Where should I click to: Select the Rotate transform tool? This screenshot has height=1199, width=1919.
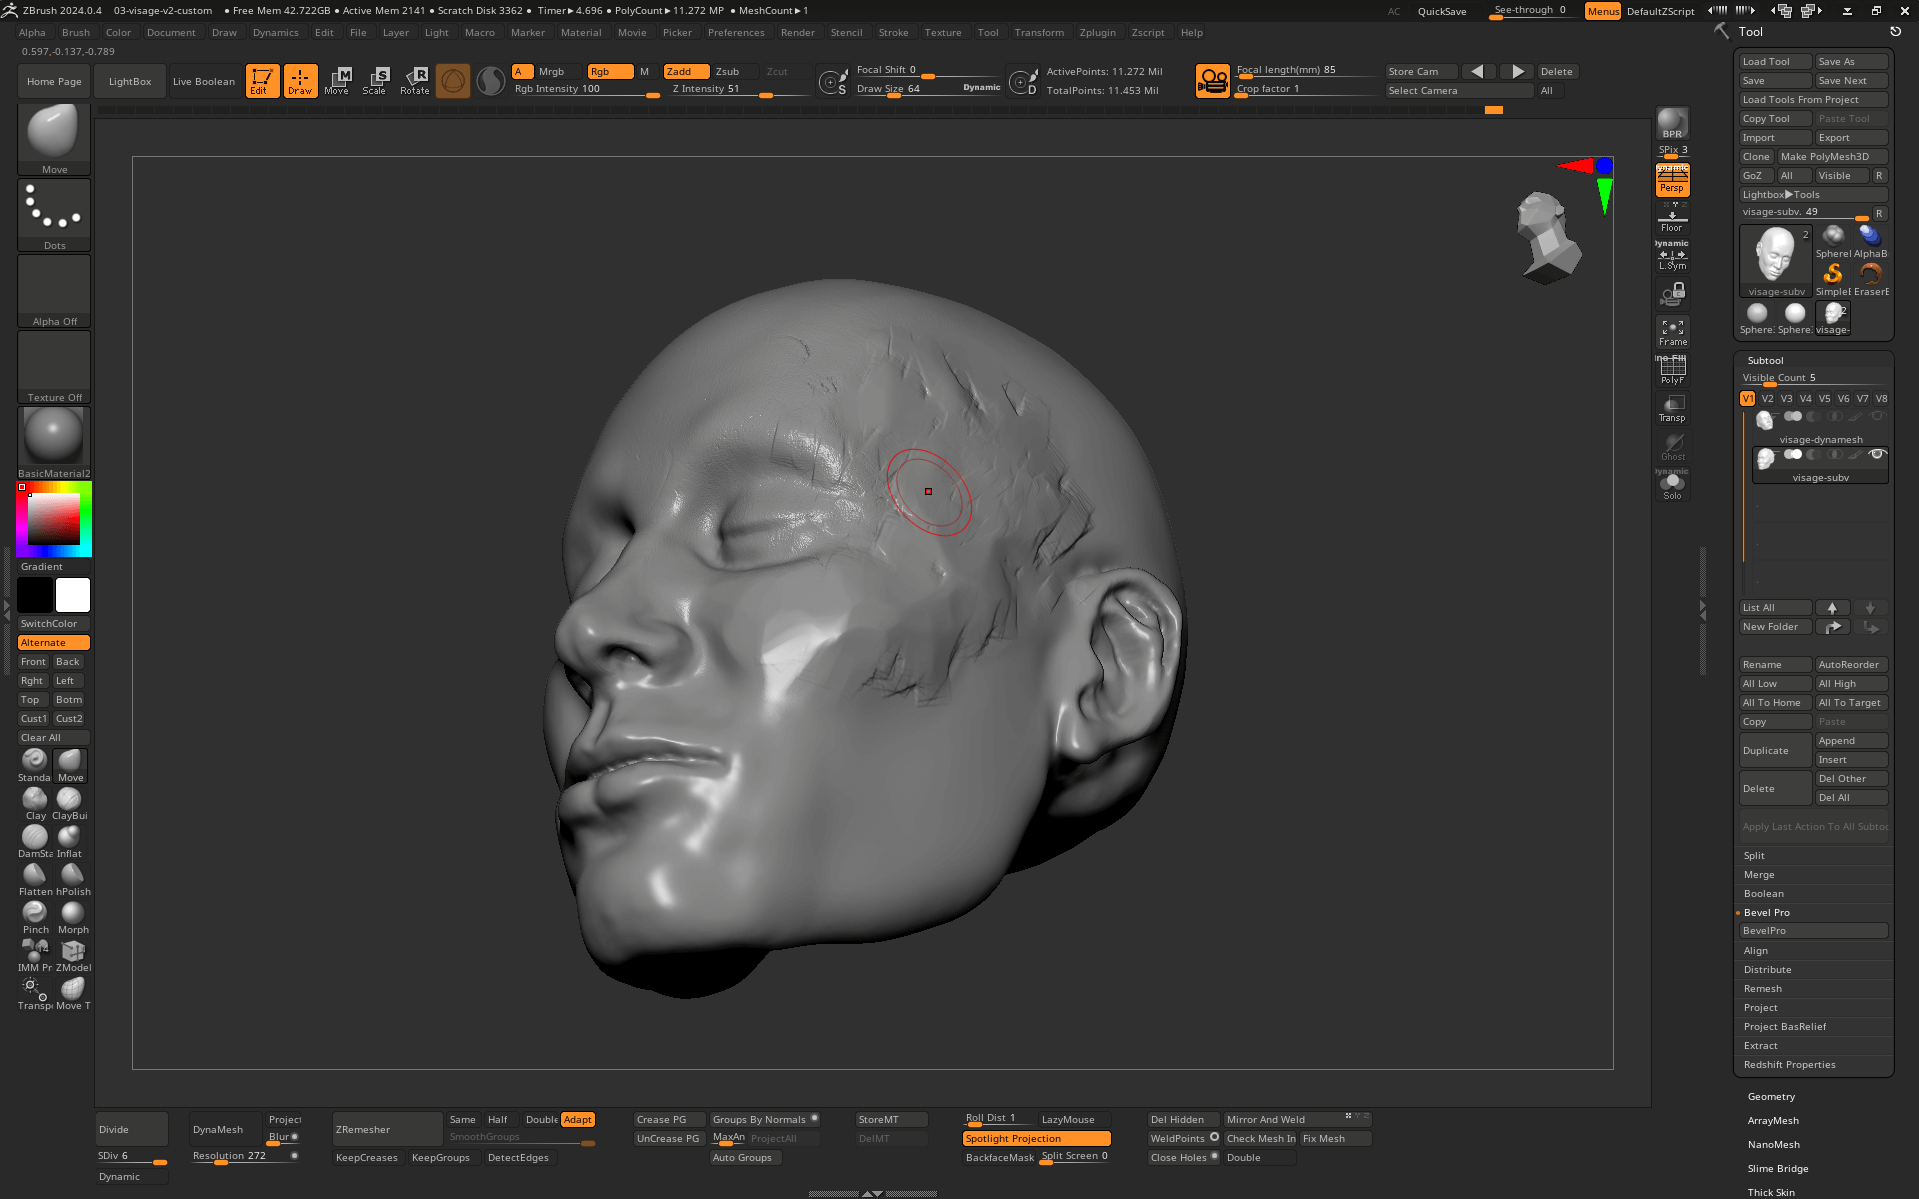click(x=414, y=80)
